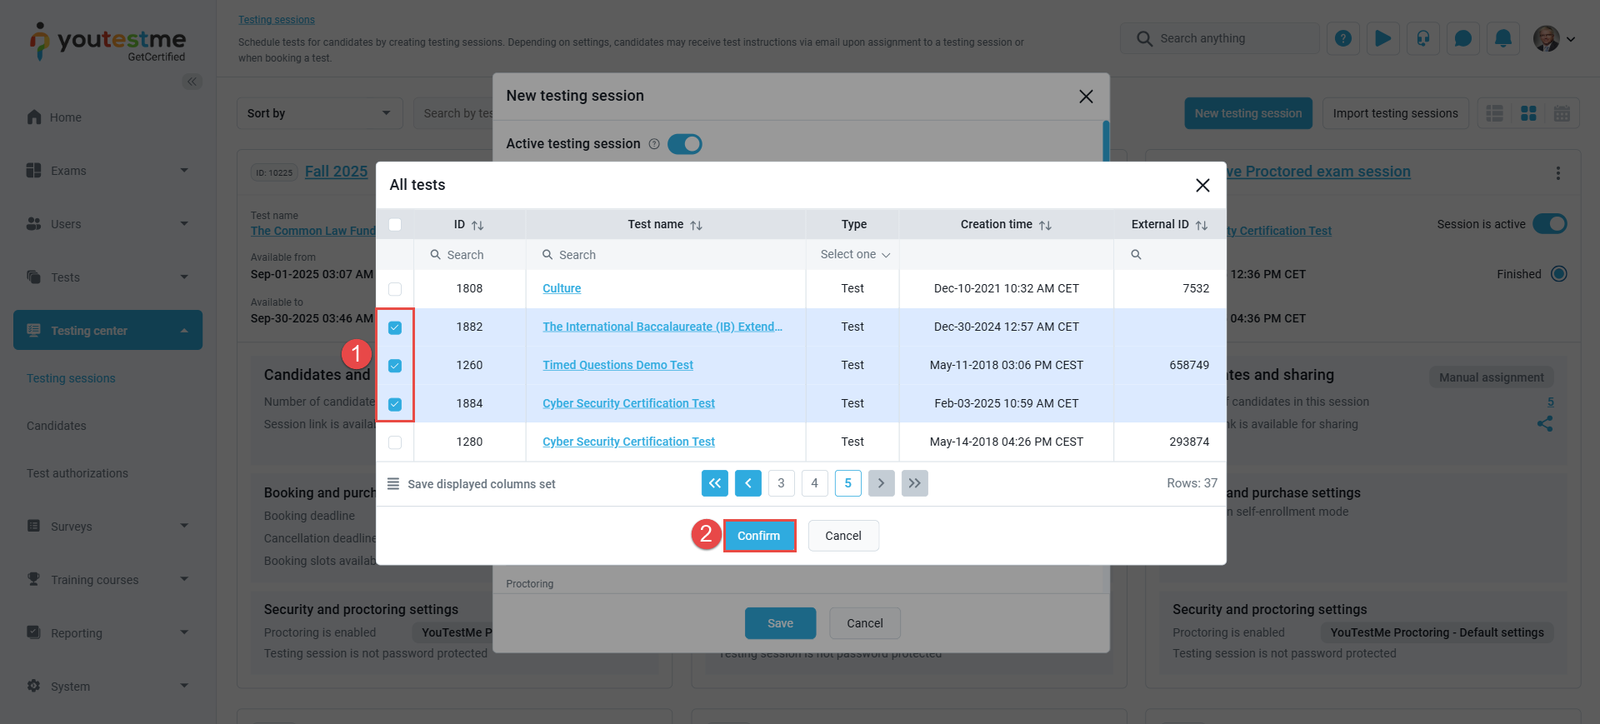Click the help question mark icon in header
Image resolution: width=1600 pixels, height=724 pixels.
coord(1343,38)
